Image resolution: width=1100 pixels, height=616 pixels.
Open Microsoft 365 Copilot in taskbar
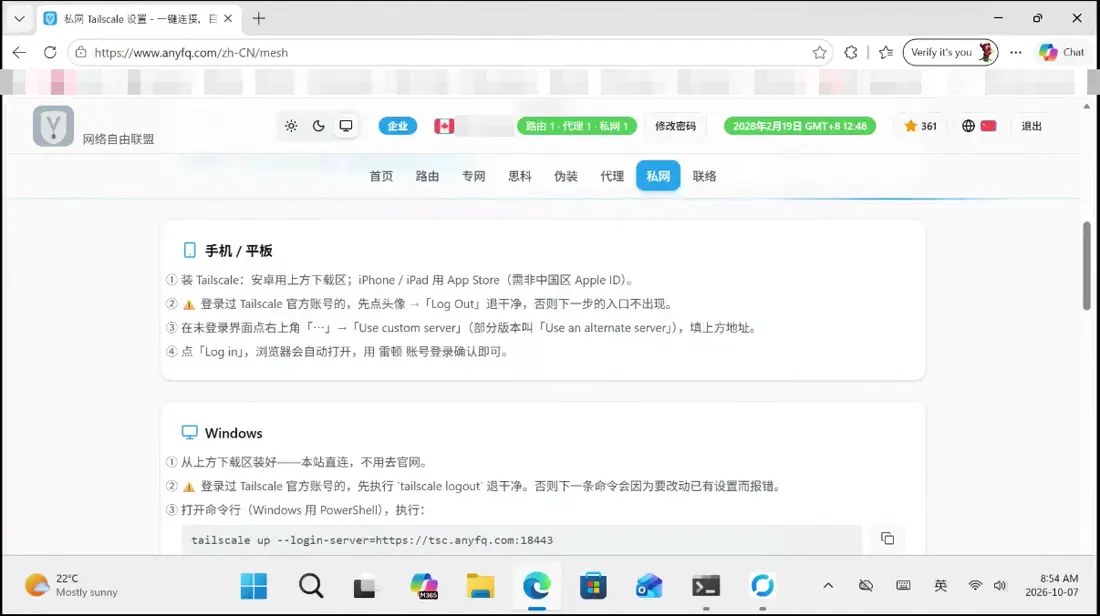[424, 586]
